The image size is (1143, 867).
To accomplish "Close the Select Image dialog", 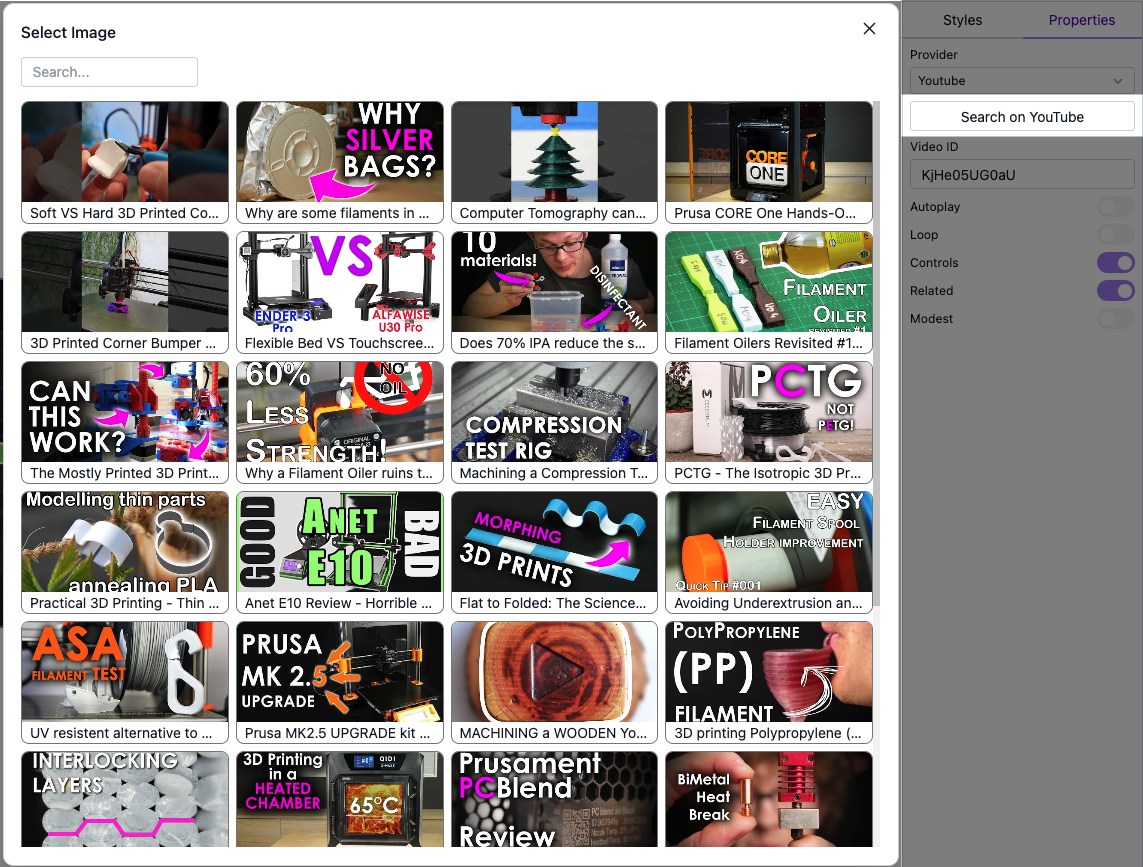I will (x=868, y=29).
